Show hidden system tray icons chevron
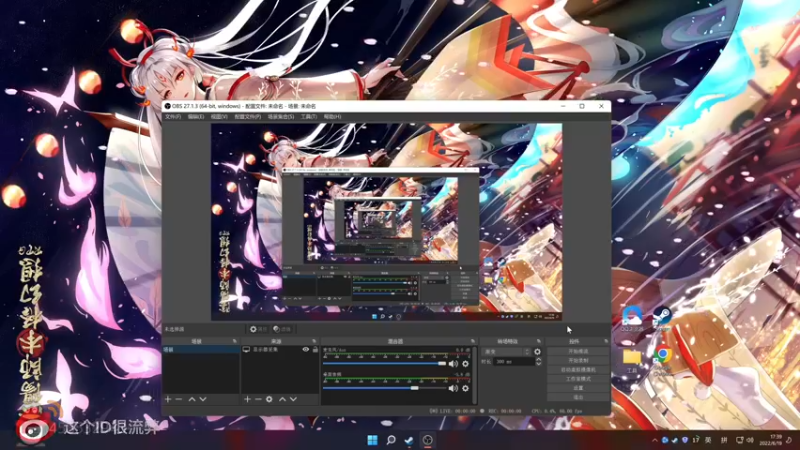The height and width of the screenshot is (450, 800). [x=655, y=440]
